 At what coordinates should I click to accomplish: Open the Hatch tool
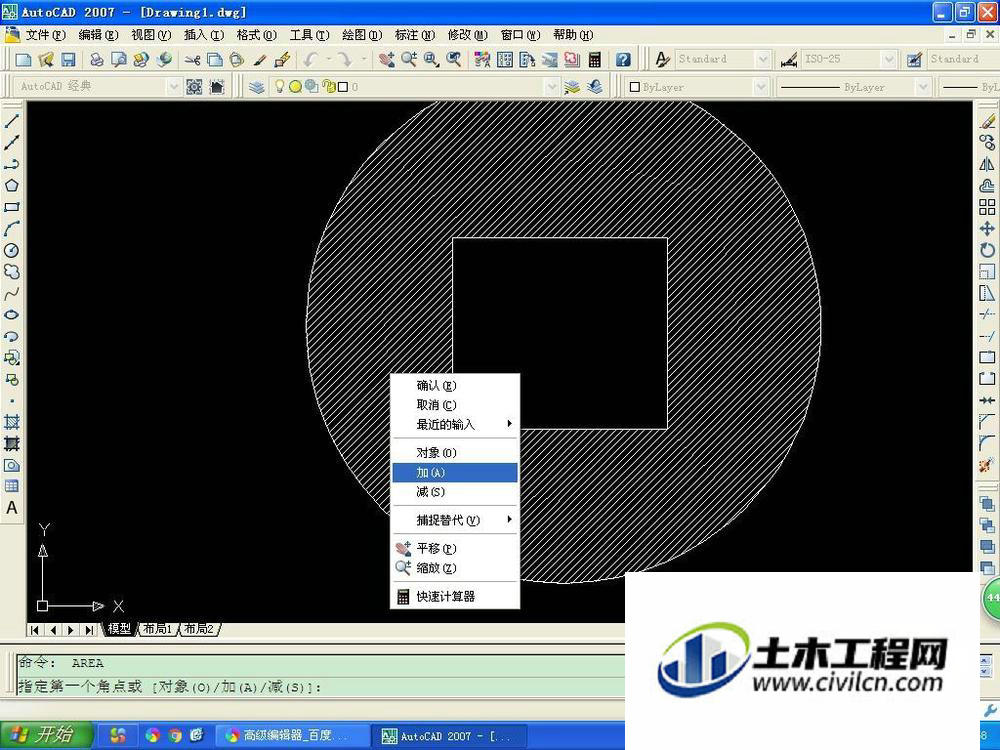[x=11, y=422]
